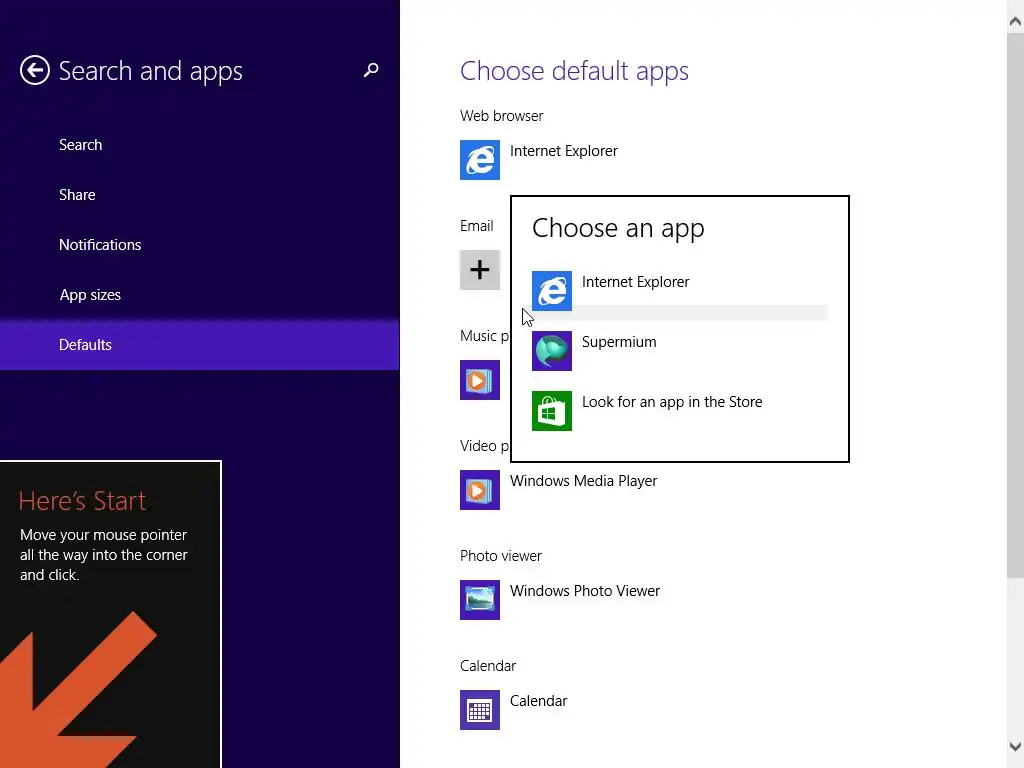Click the Video player Windows Media Player icon

[x=480, y=490]
